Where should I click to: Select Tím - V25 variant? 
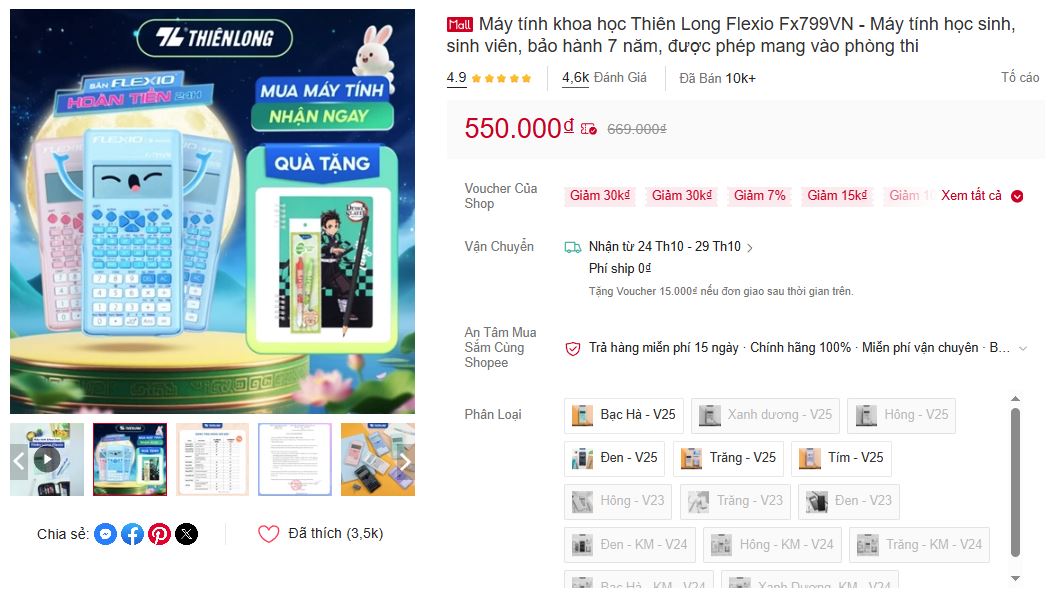point(841,458)
